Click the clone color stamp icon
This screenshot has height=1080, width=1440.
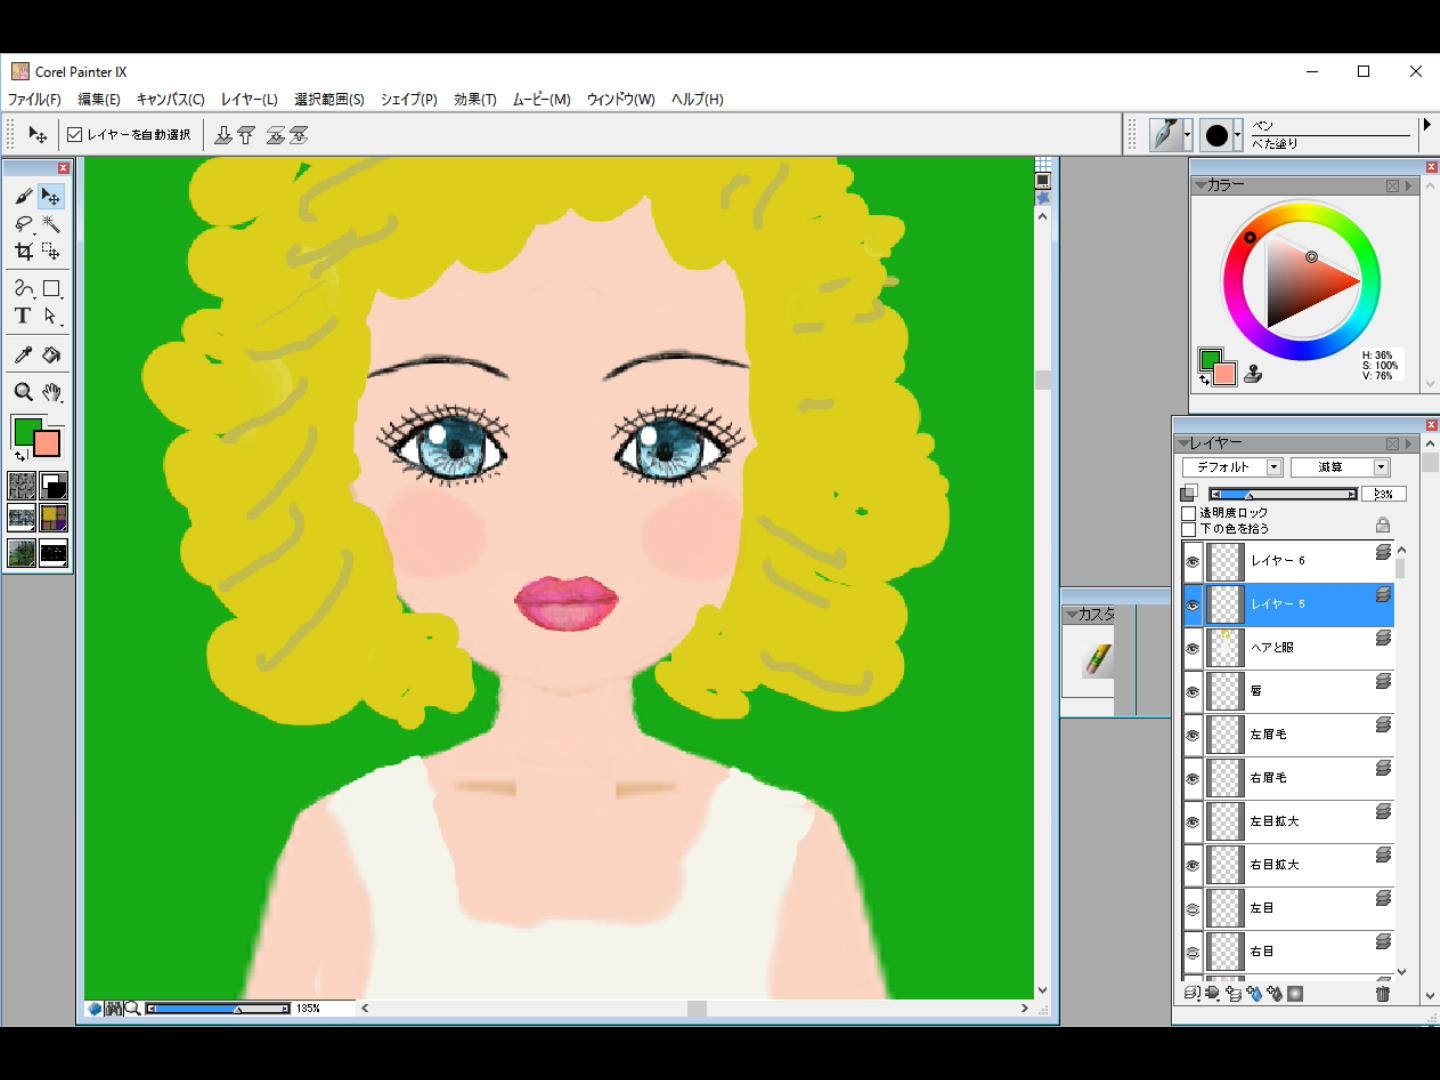[1253, 375]
